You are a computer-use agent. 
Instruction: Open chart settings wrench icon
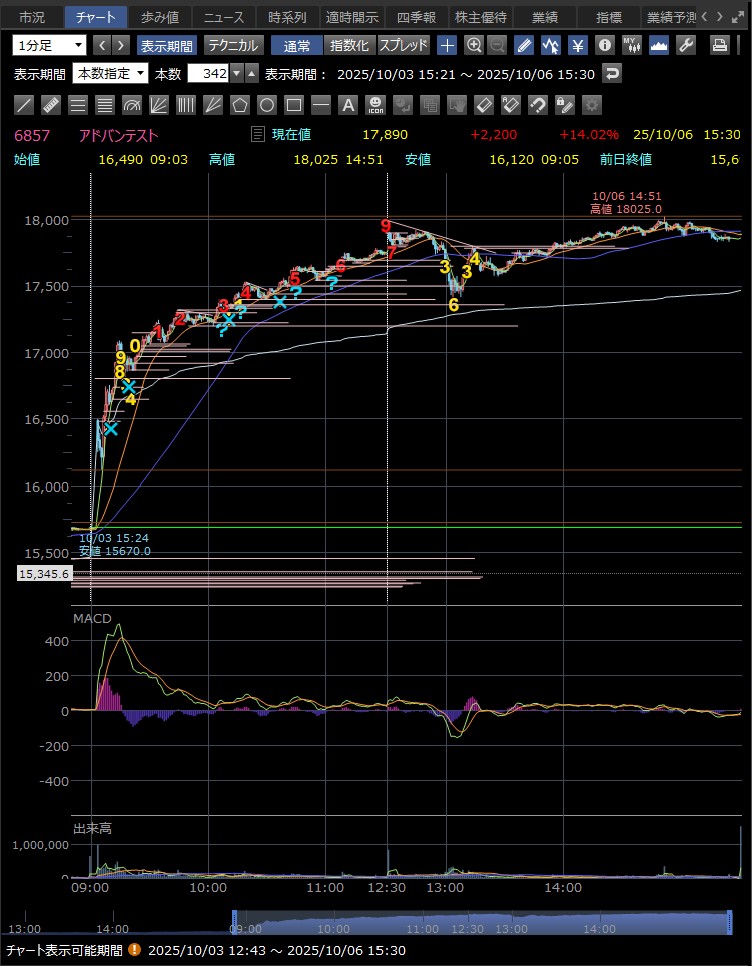point(686,45)
